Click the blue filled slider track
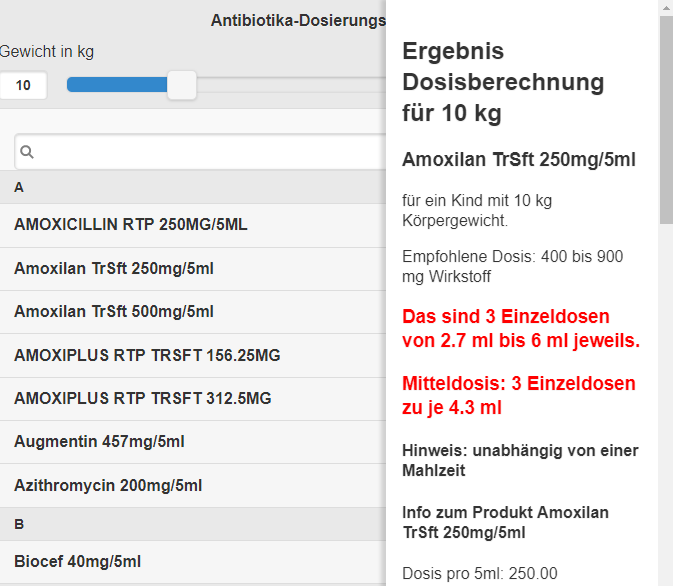The width and height of the screenshot is (673, 586). 117,85
